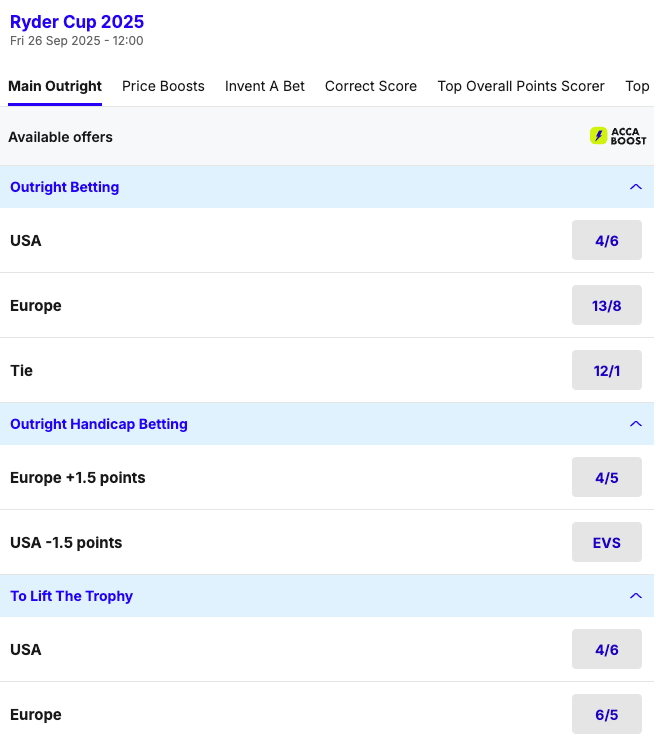
Task: Click the Outright Handicap Betting header text
Action: [99, 424]
